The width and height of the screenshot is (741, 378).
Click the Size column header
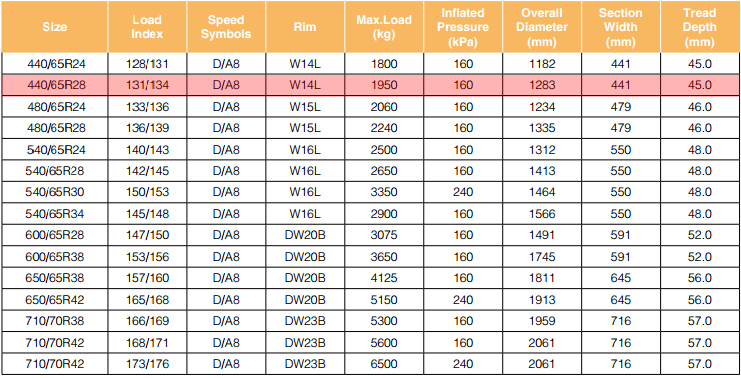tap(54, 26)
